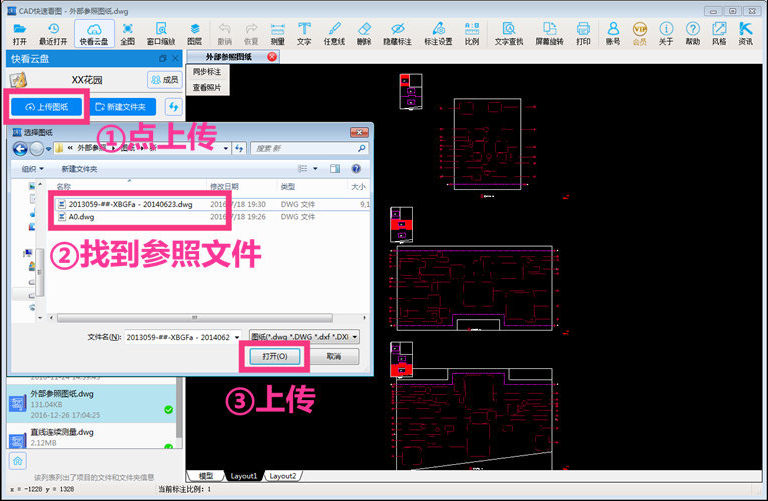Image resolution: width=768 pixels, height=501 pixels.
Task: Sort by 修改日期 column header
Action: [224, 187]
